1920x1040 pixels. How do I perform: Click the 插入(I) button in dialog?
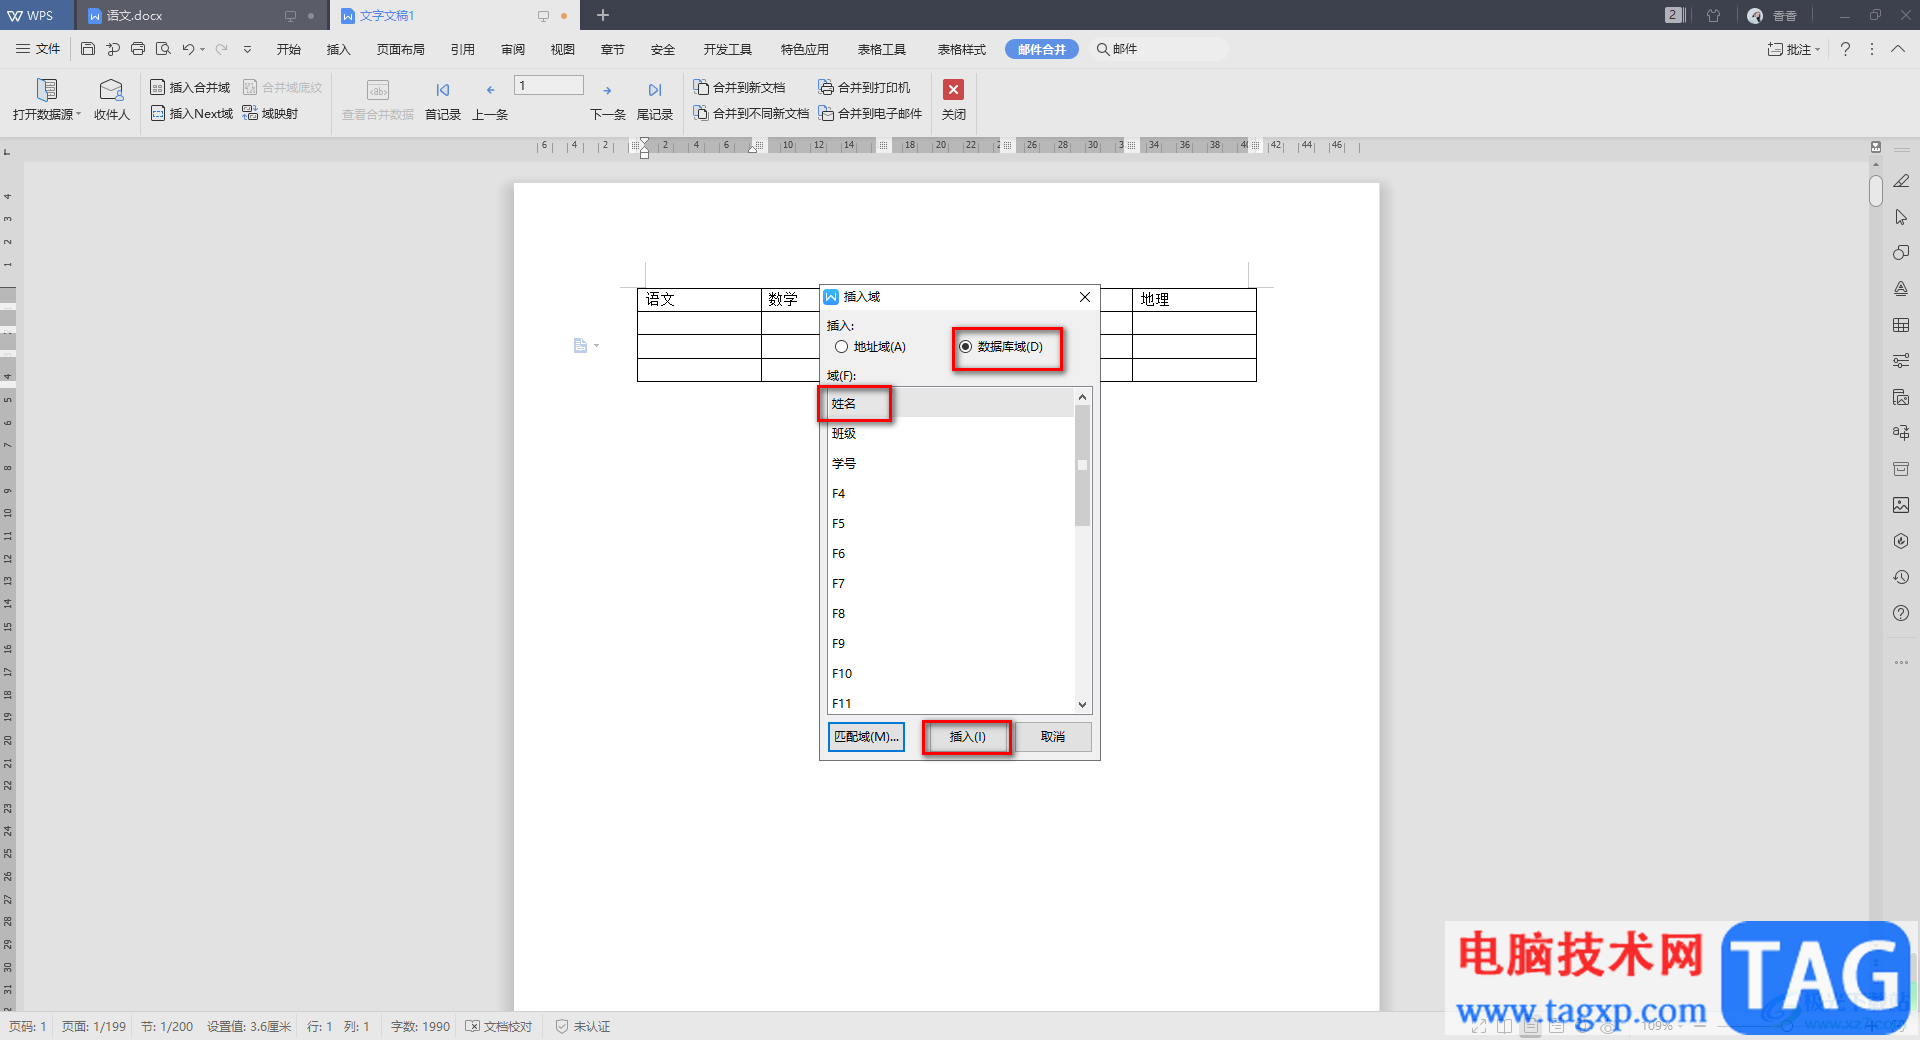(x=967, y=737)
